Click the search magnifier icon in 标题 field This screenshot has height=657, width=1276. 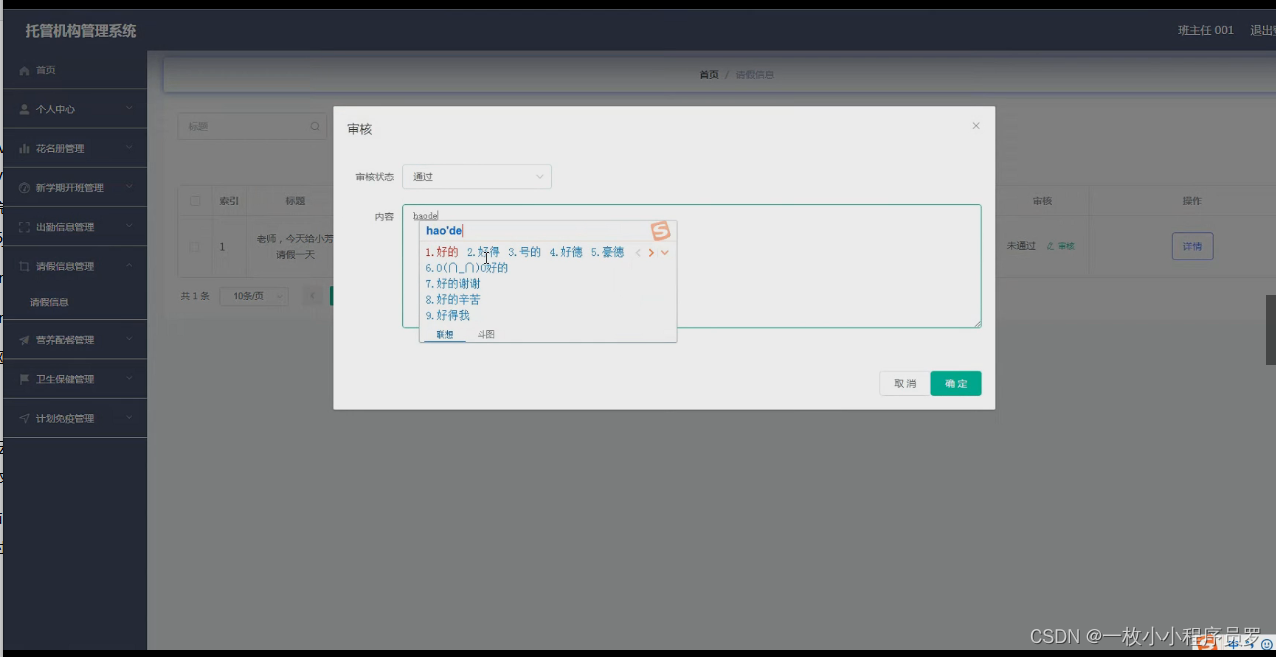pos(315,127)
